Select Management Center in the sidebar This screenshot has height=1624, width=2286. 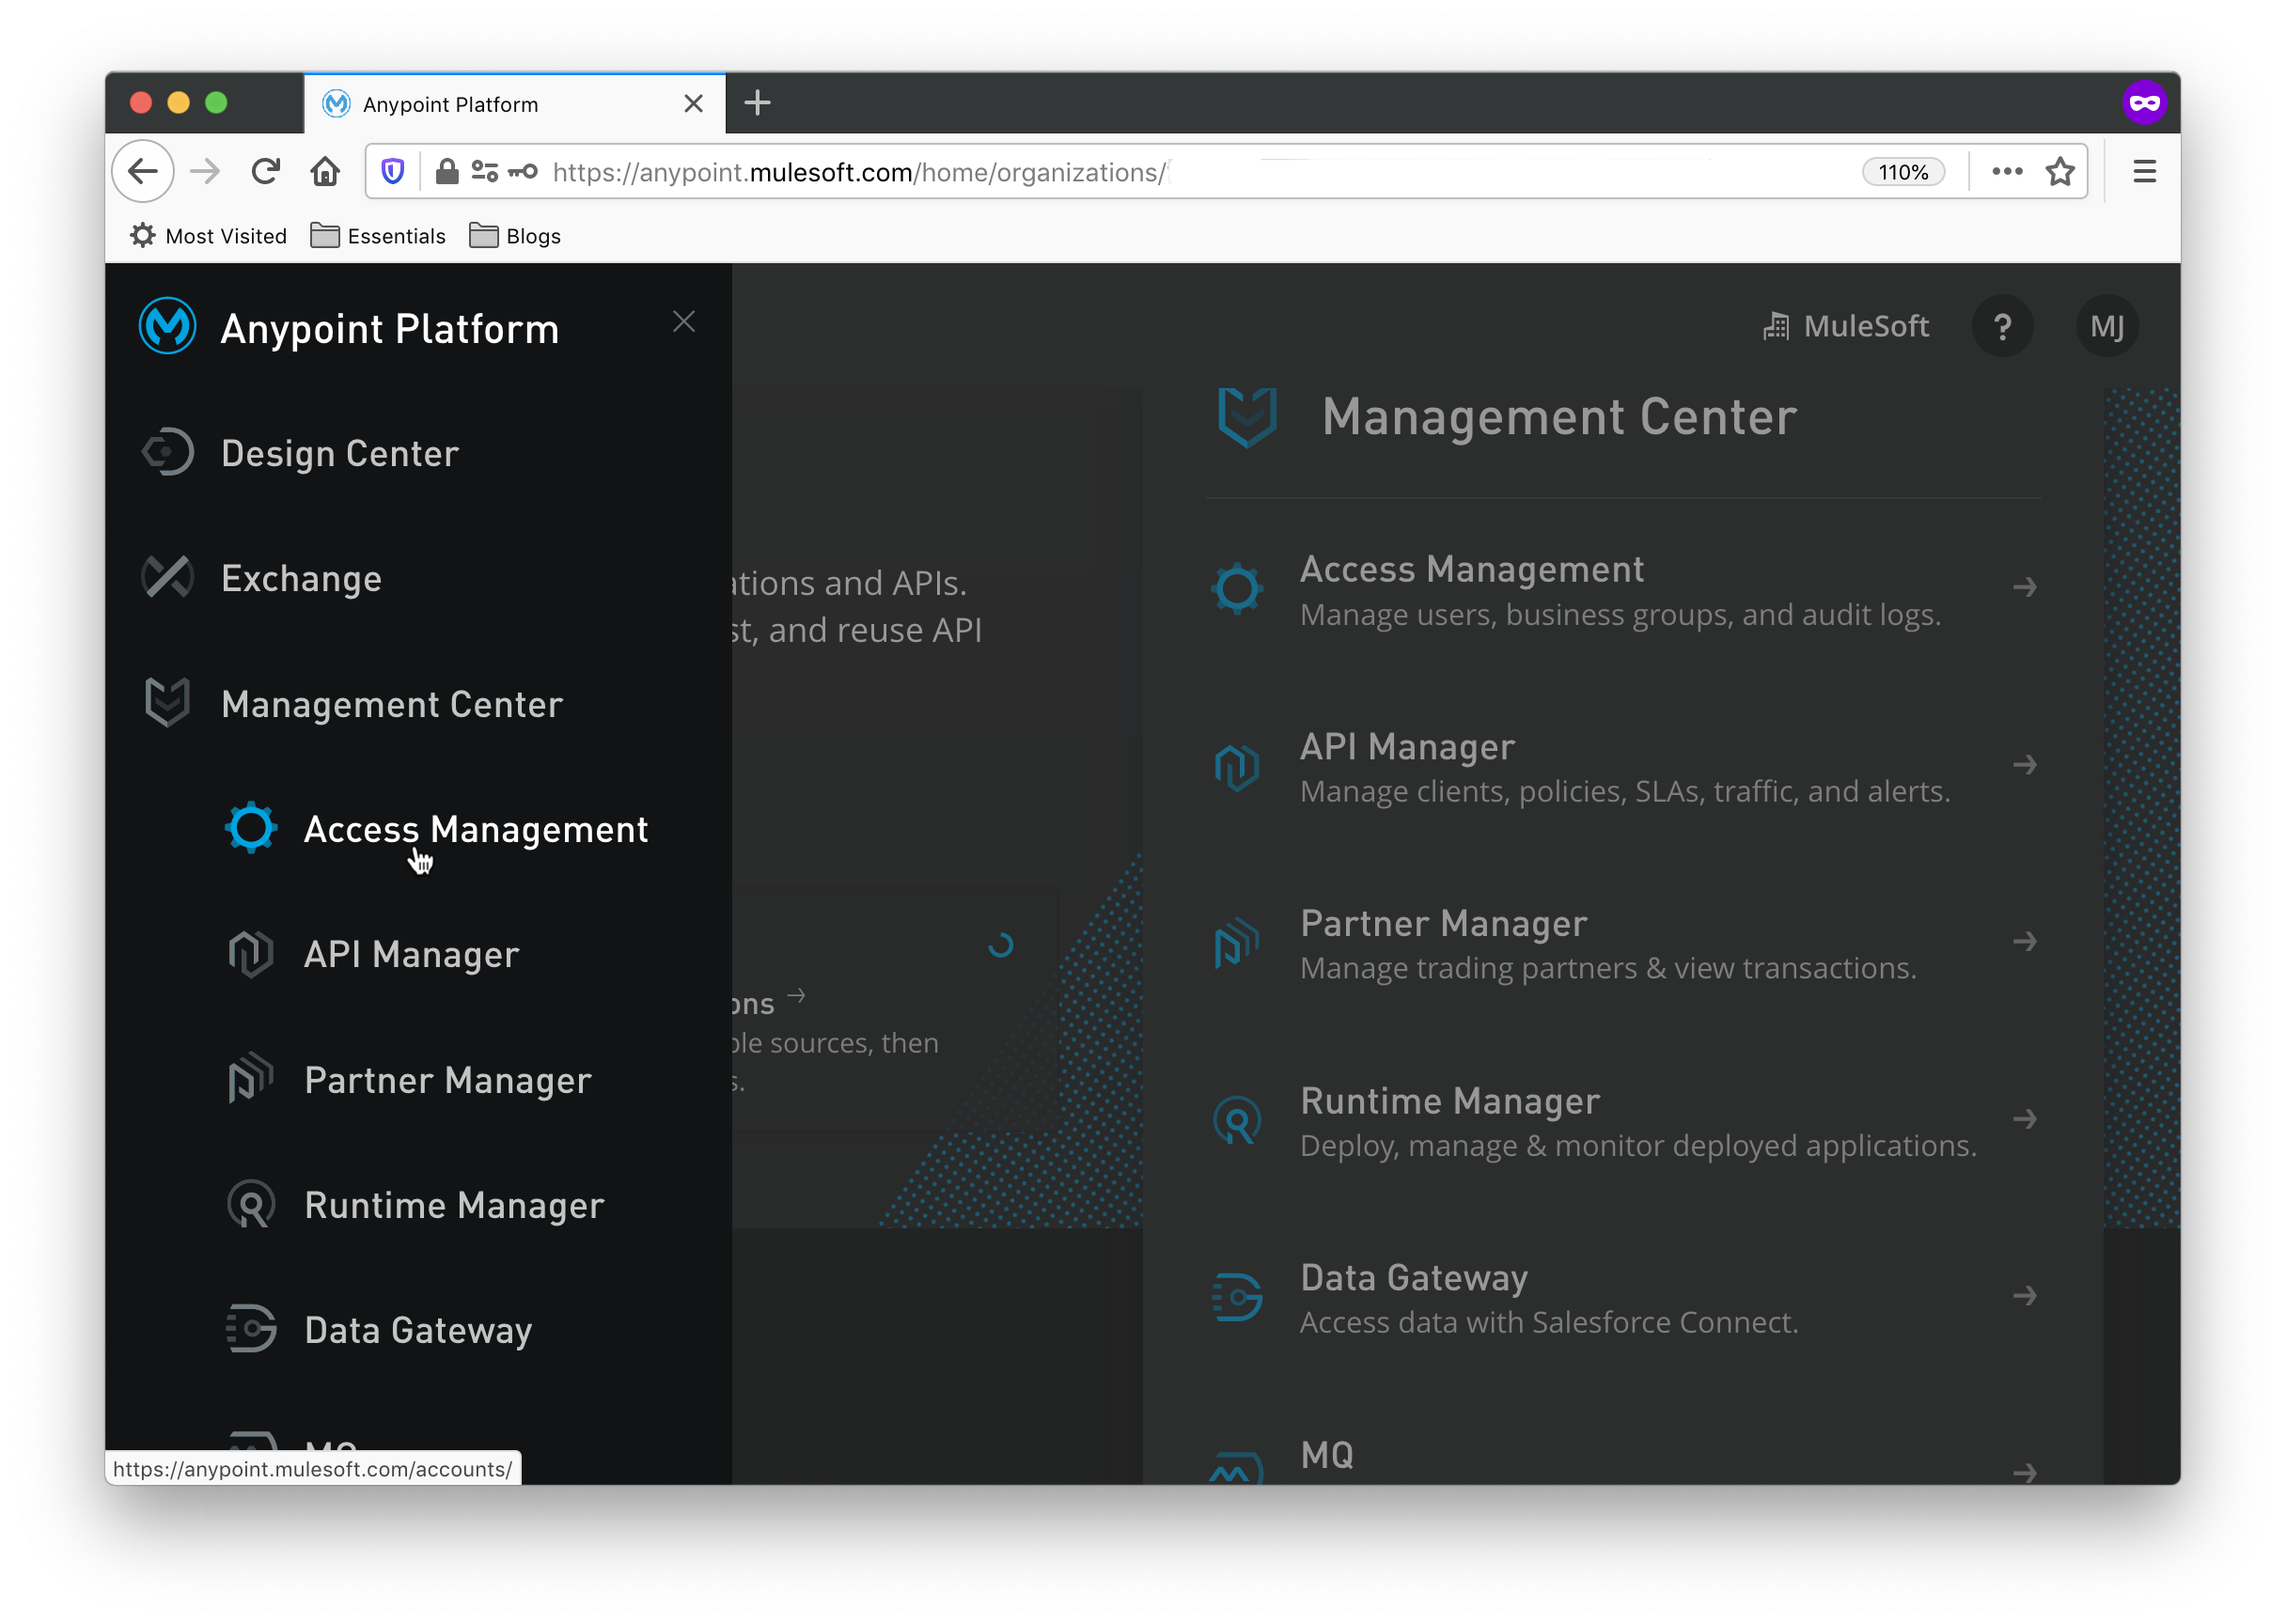[392, 705]
